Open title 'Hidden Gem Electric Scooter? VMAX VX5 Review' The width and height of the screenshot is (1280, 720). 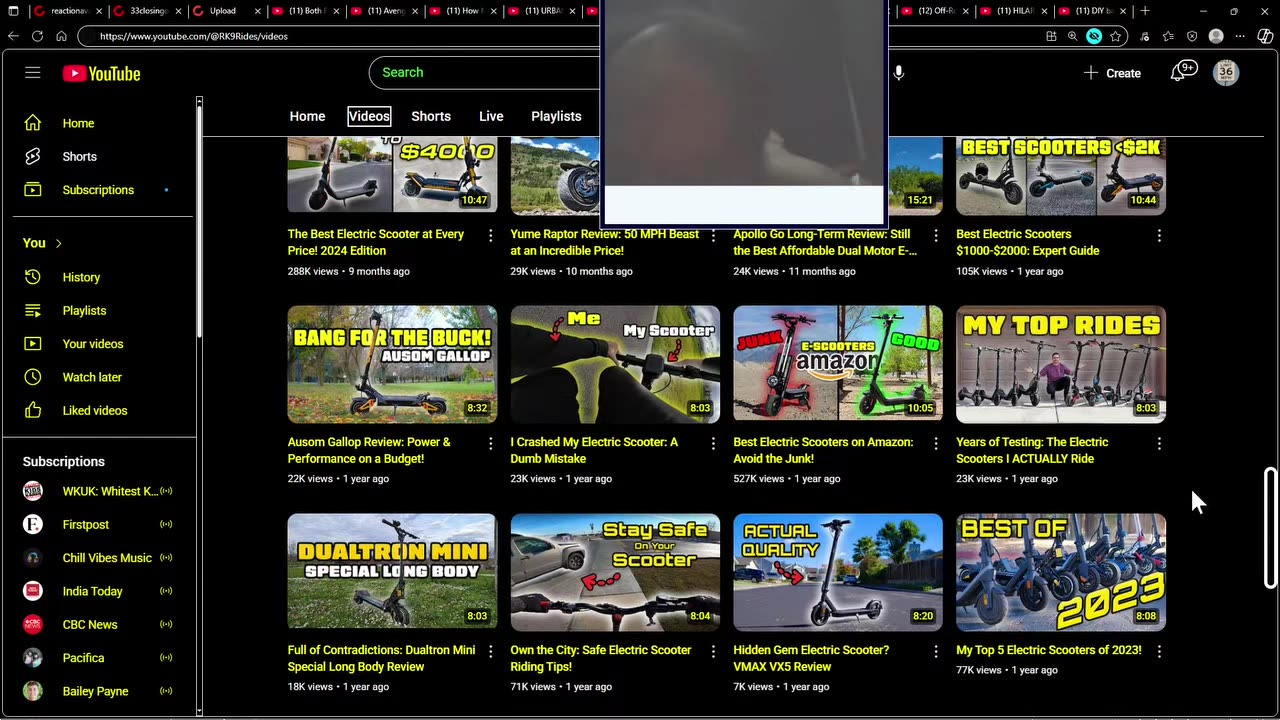point(811,658)
